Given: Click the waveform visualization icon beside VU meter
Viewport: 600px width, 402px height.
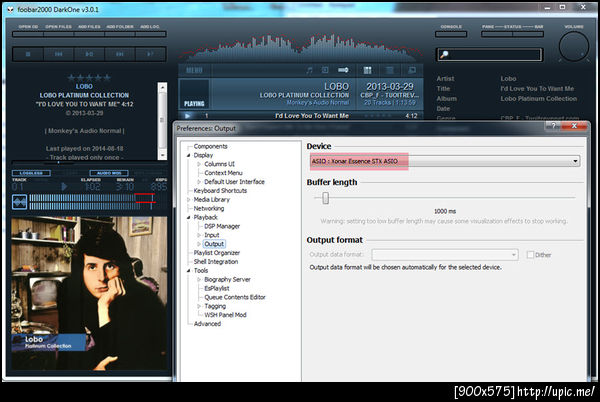Looking at the screenshot, I should [20, 202].
